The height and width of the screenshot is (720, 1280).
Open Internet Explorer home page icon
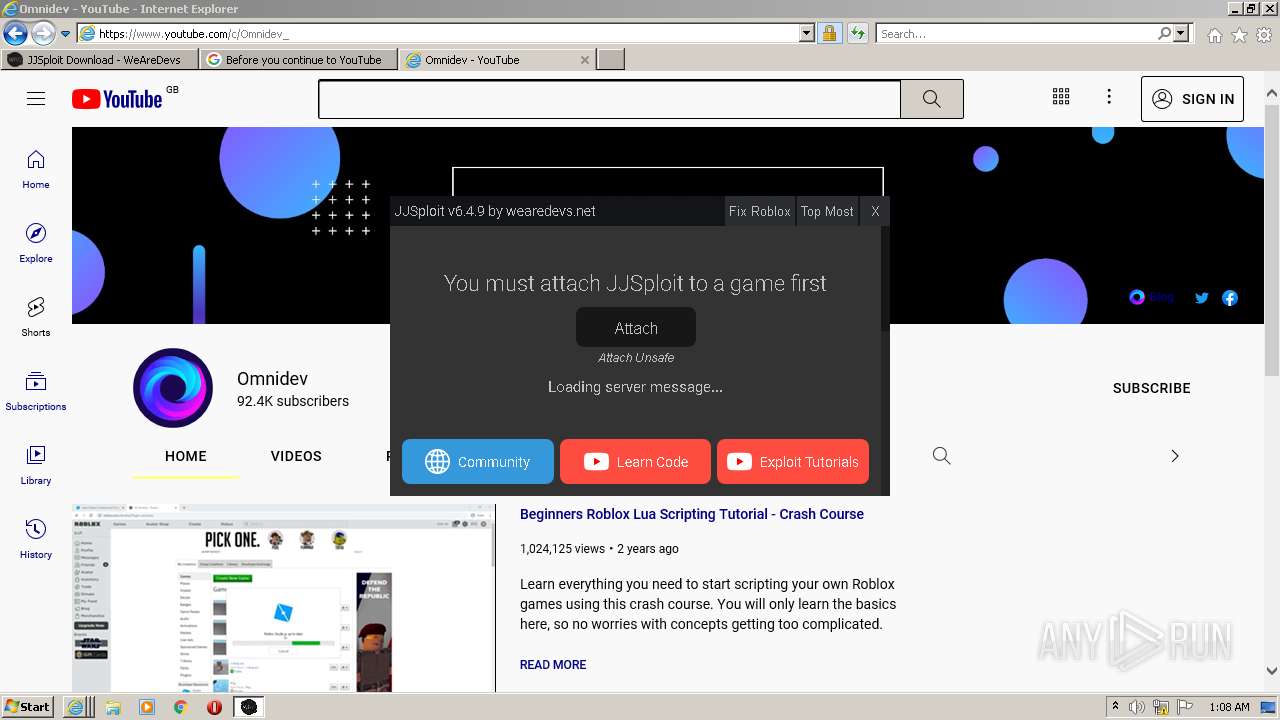(x=1214, y=35)
